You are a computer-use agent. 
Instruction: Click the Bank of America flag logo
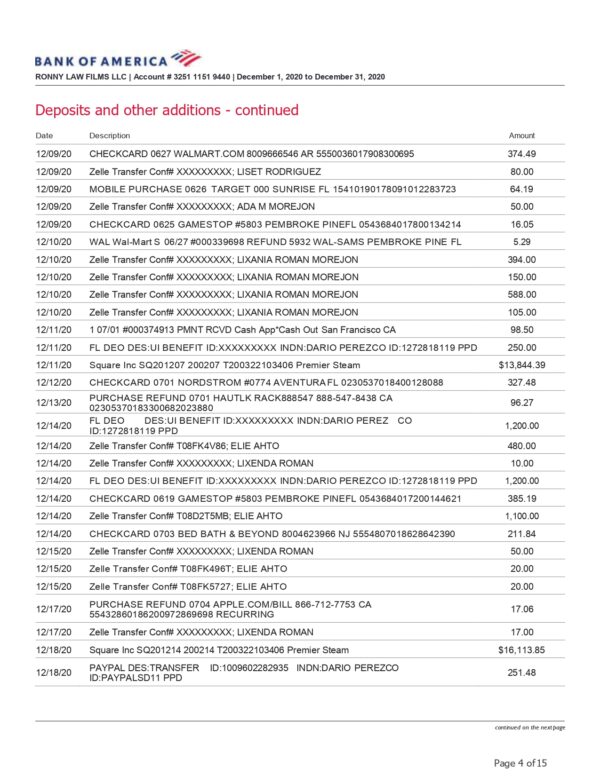(186, 58)
